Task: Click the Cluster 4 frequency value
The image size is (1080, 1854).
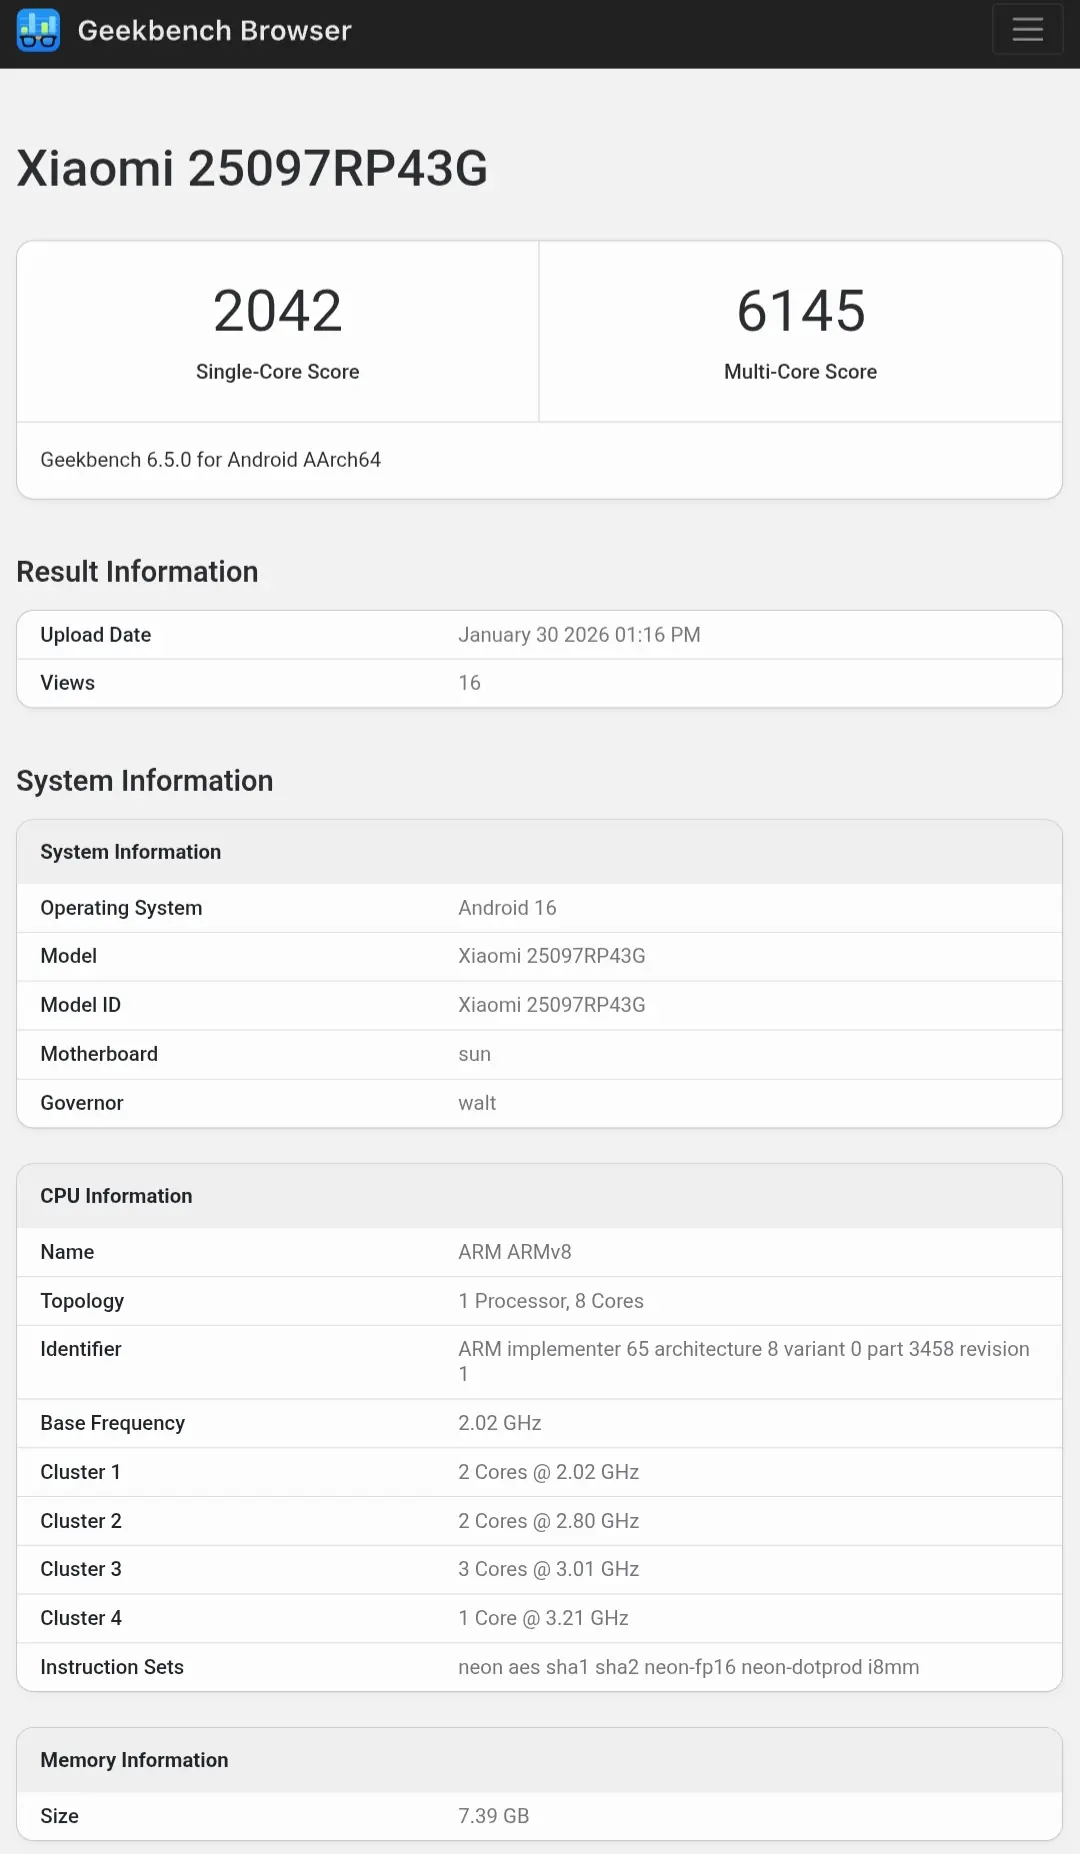Action: (x=543, y=1618)
